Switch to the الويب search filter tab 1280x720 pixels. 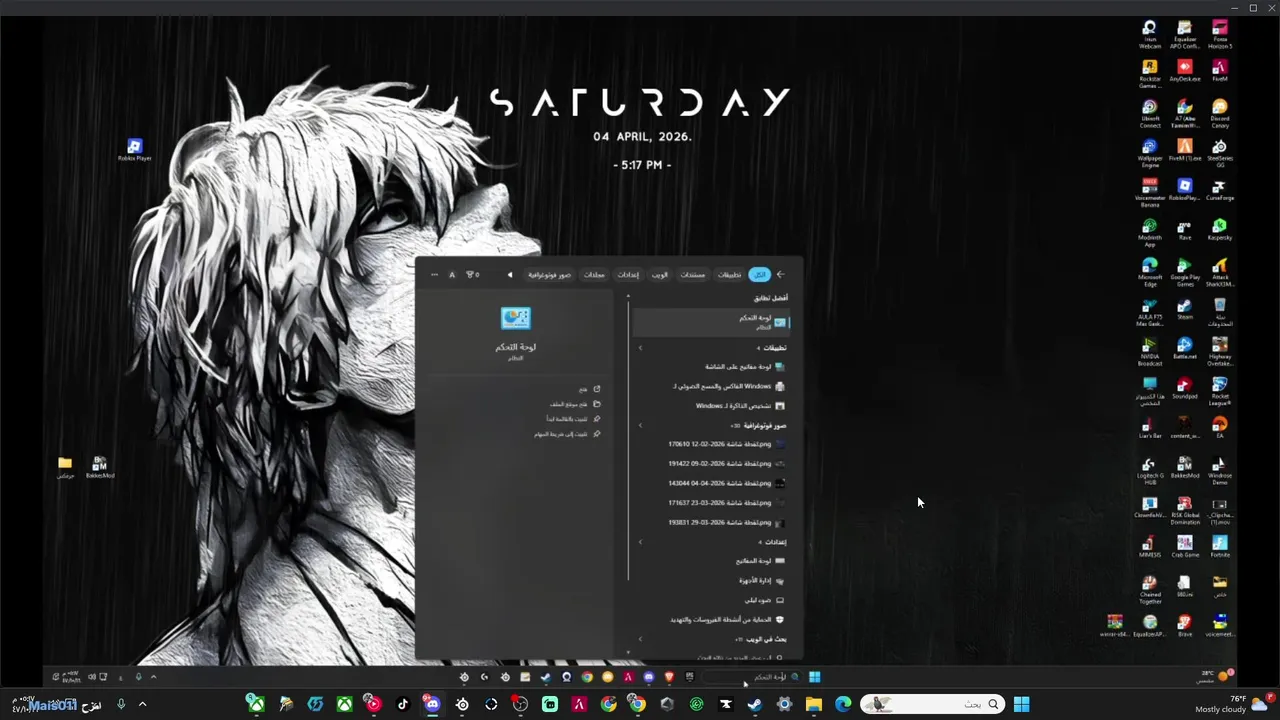[660, 274]
